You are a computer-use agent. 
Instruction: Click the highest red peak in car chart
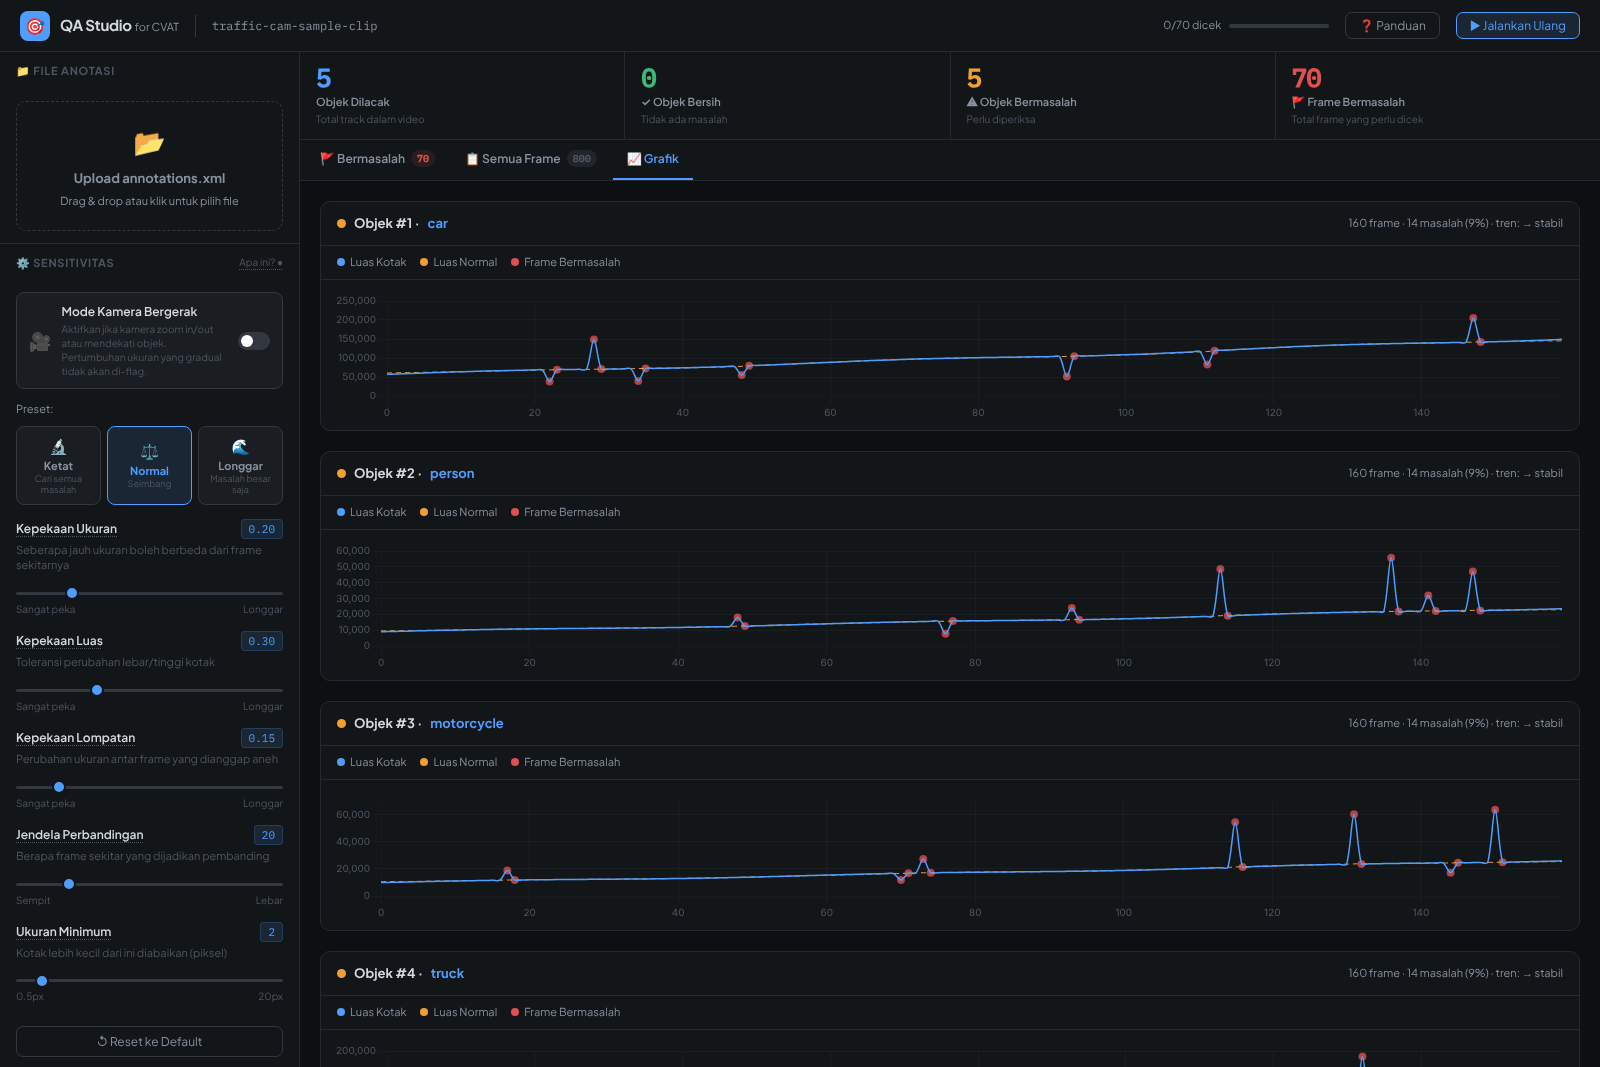(x=1473, y=318)
